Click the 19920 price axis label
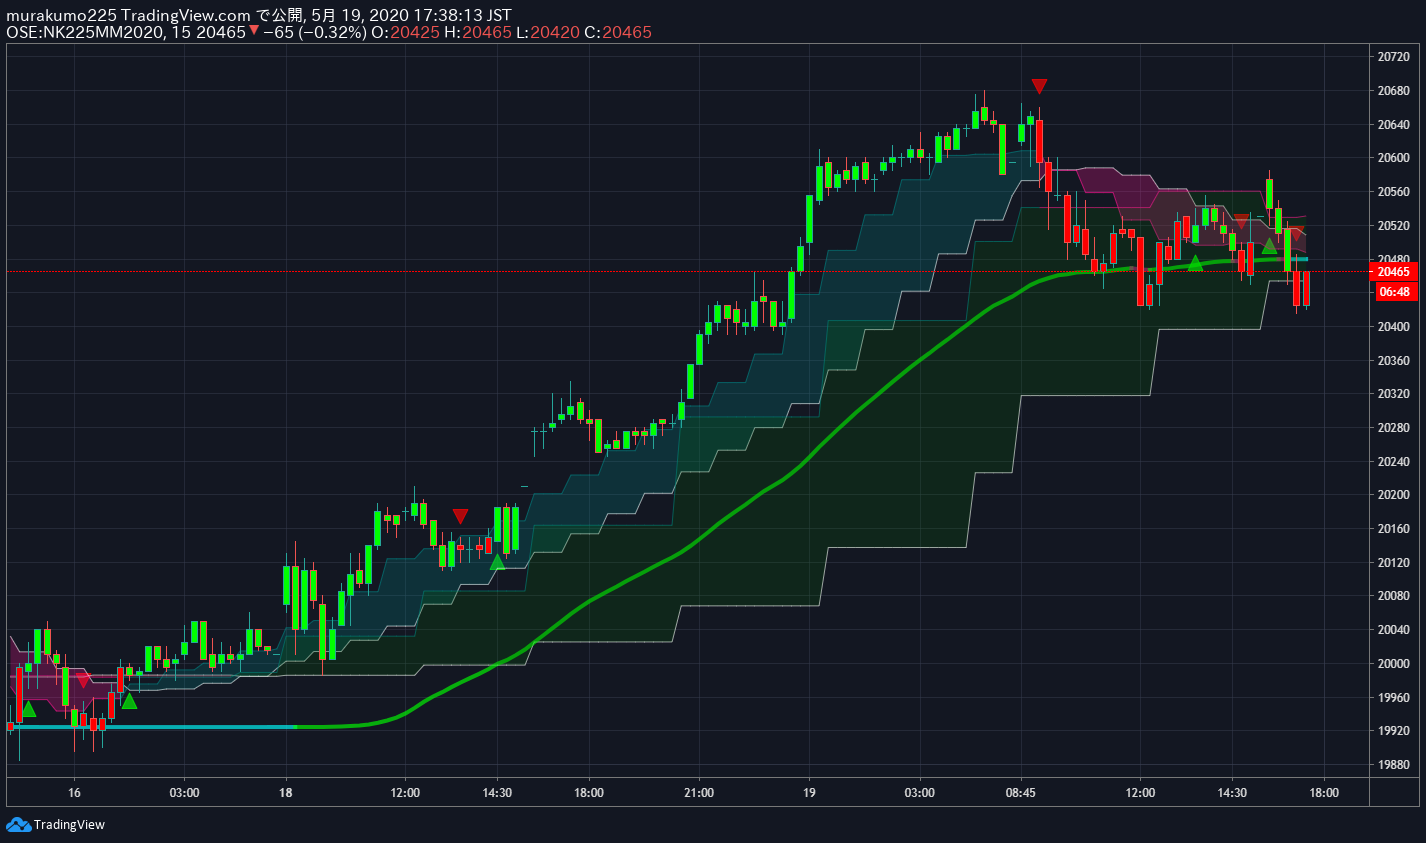The width and height of the screenshot is (1426, 843). pyautogui.click(x=1394, y=731)
